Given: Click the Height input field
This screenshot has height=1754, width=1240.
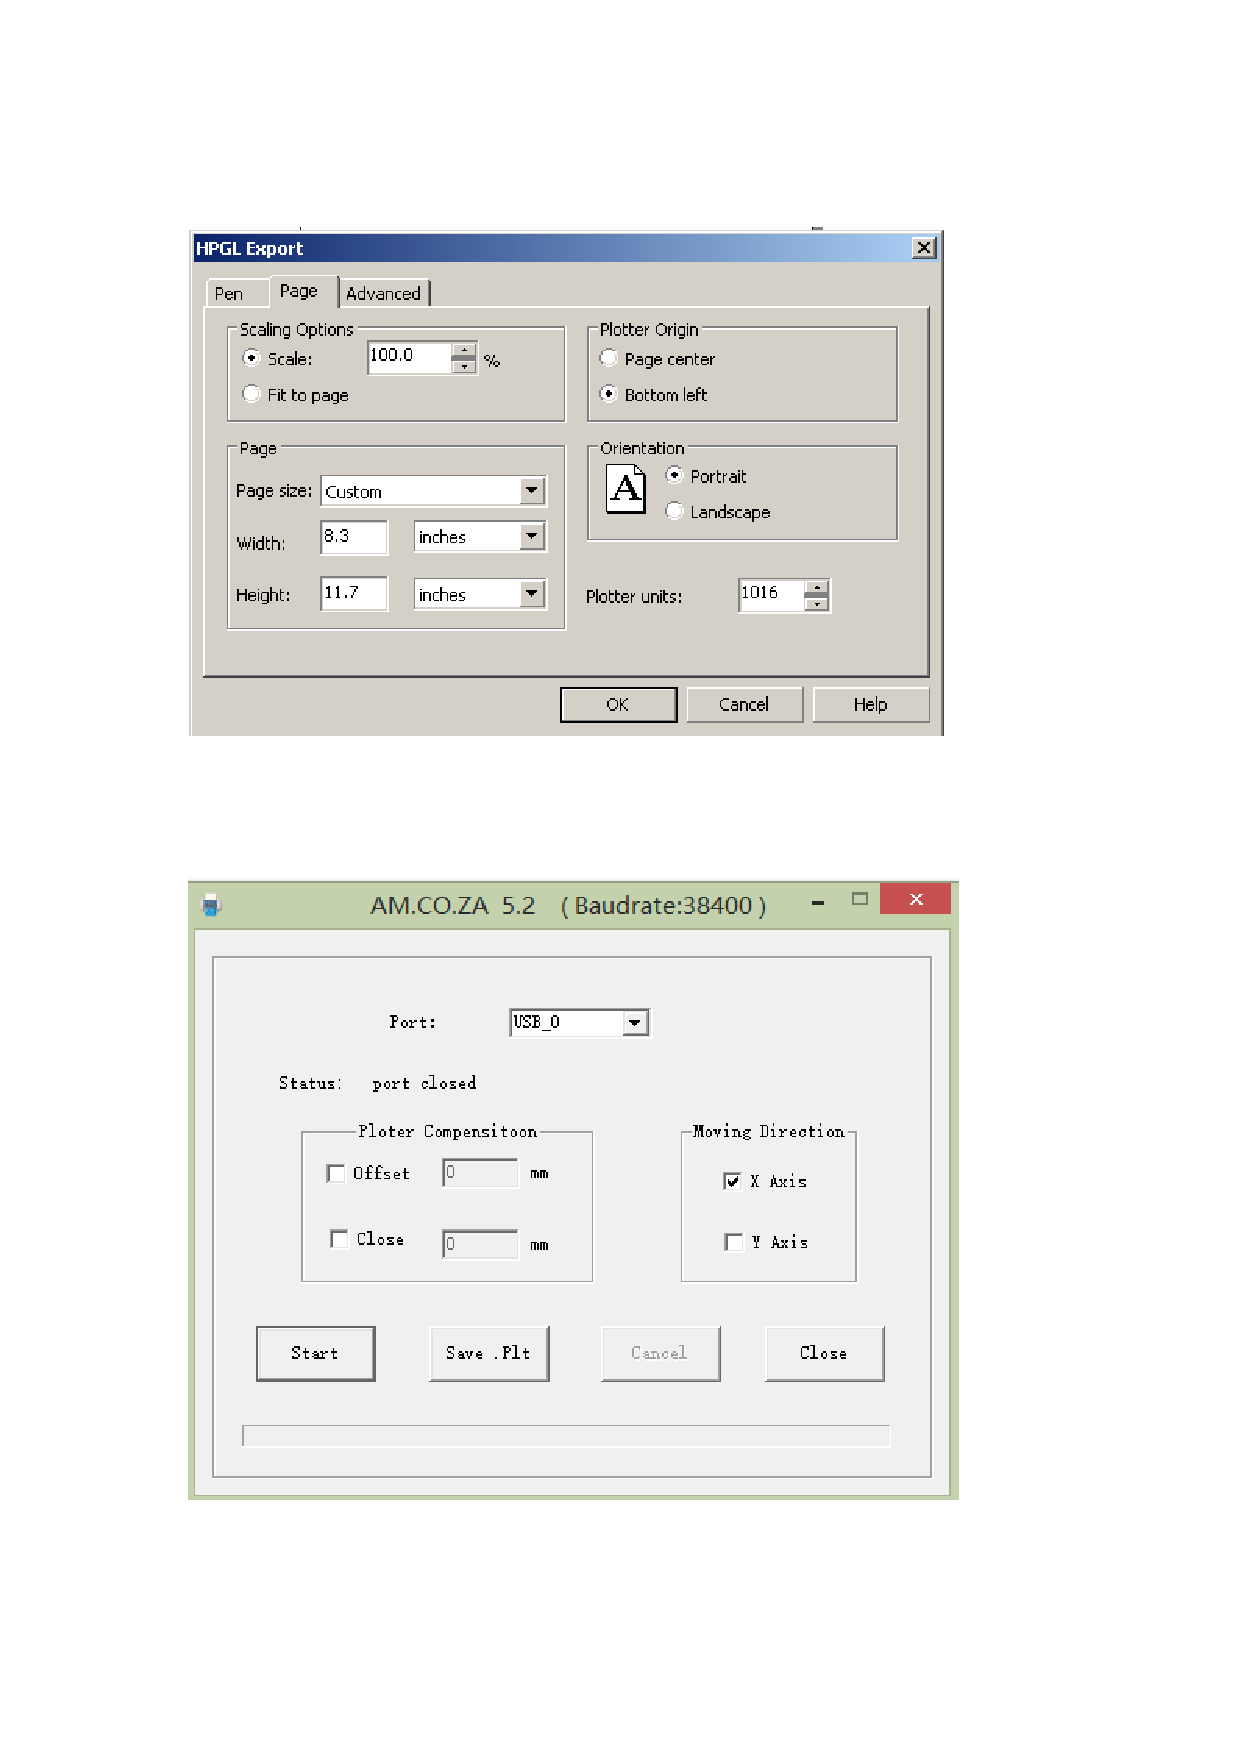Looking at the screenshot, I should coord(353,593).
